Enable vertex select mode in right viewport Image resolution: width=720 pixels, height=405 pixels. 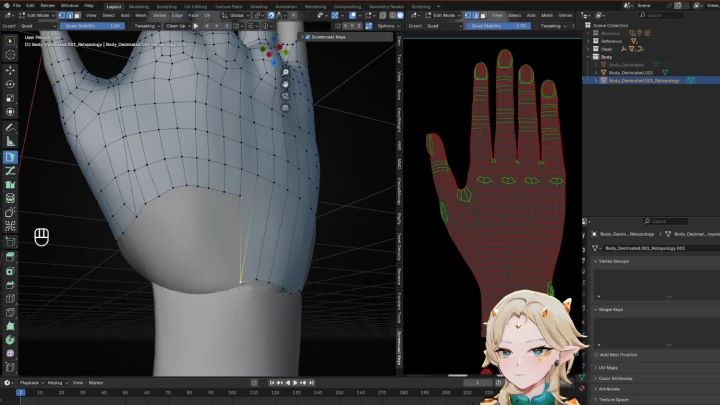[468, 15]
